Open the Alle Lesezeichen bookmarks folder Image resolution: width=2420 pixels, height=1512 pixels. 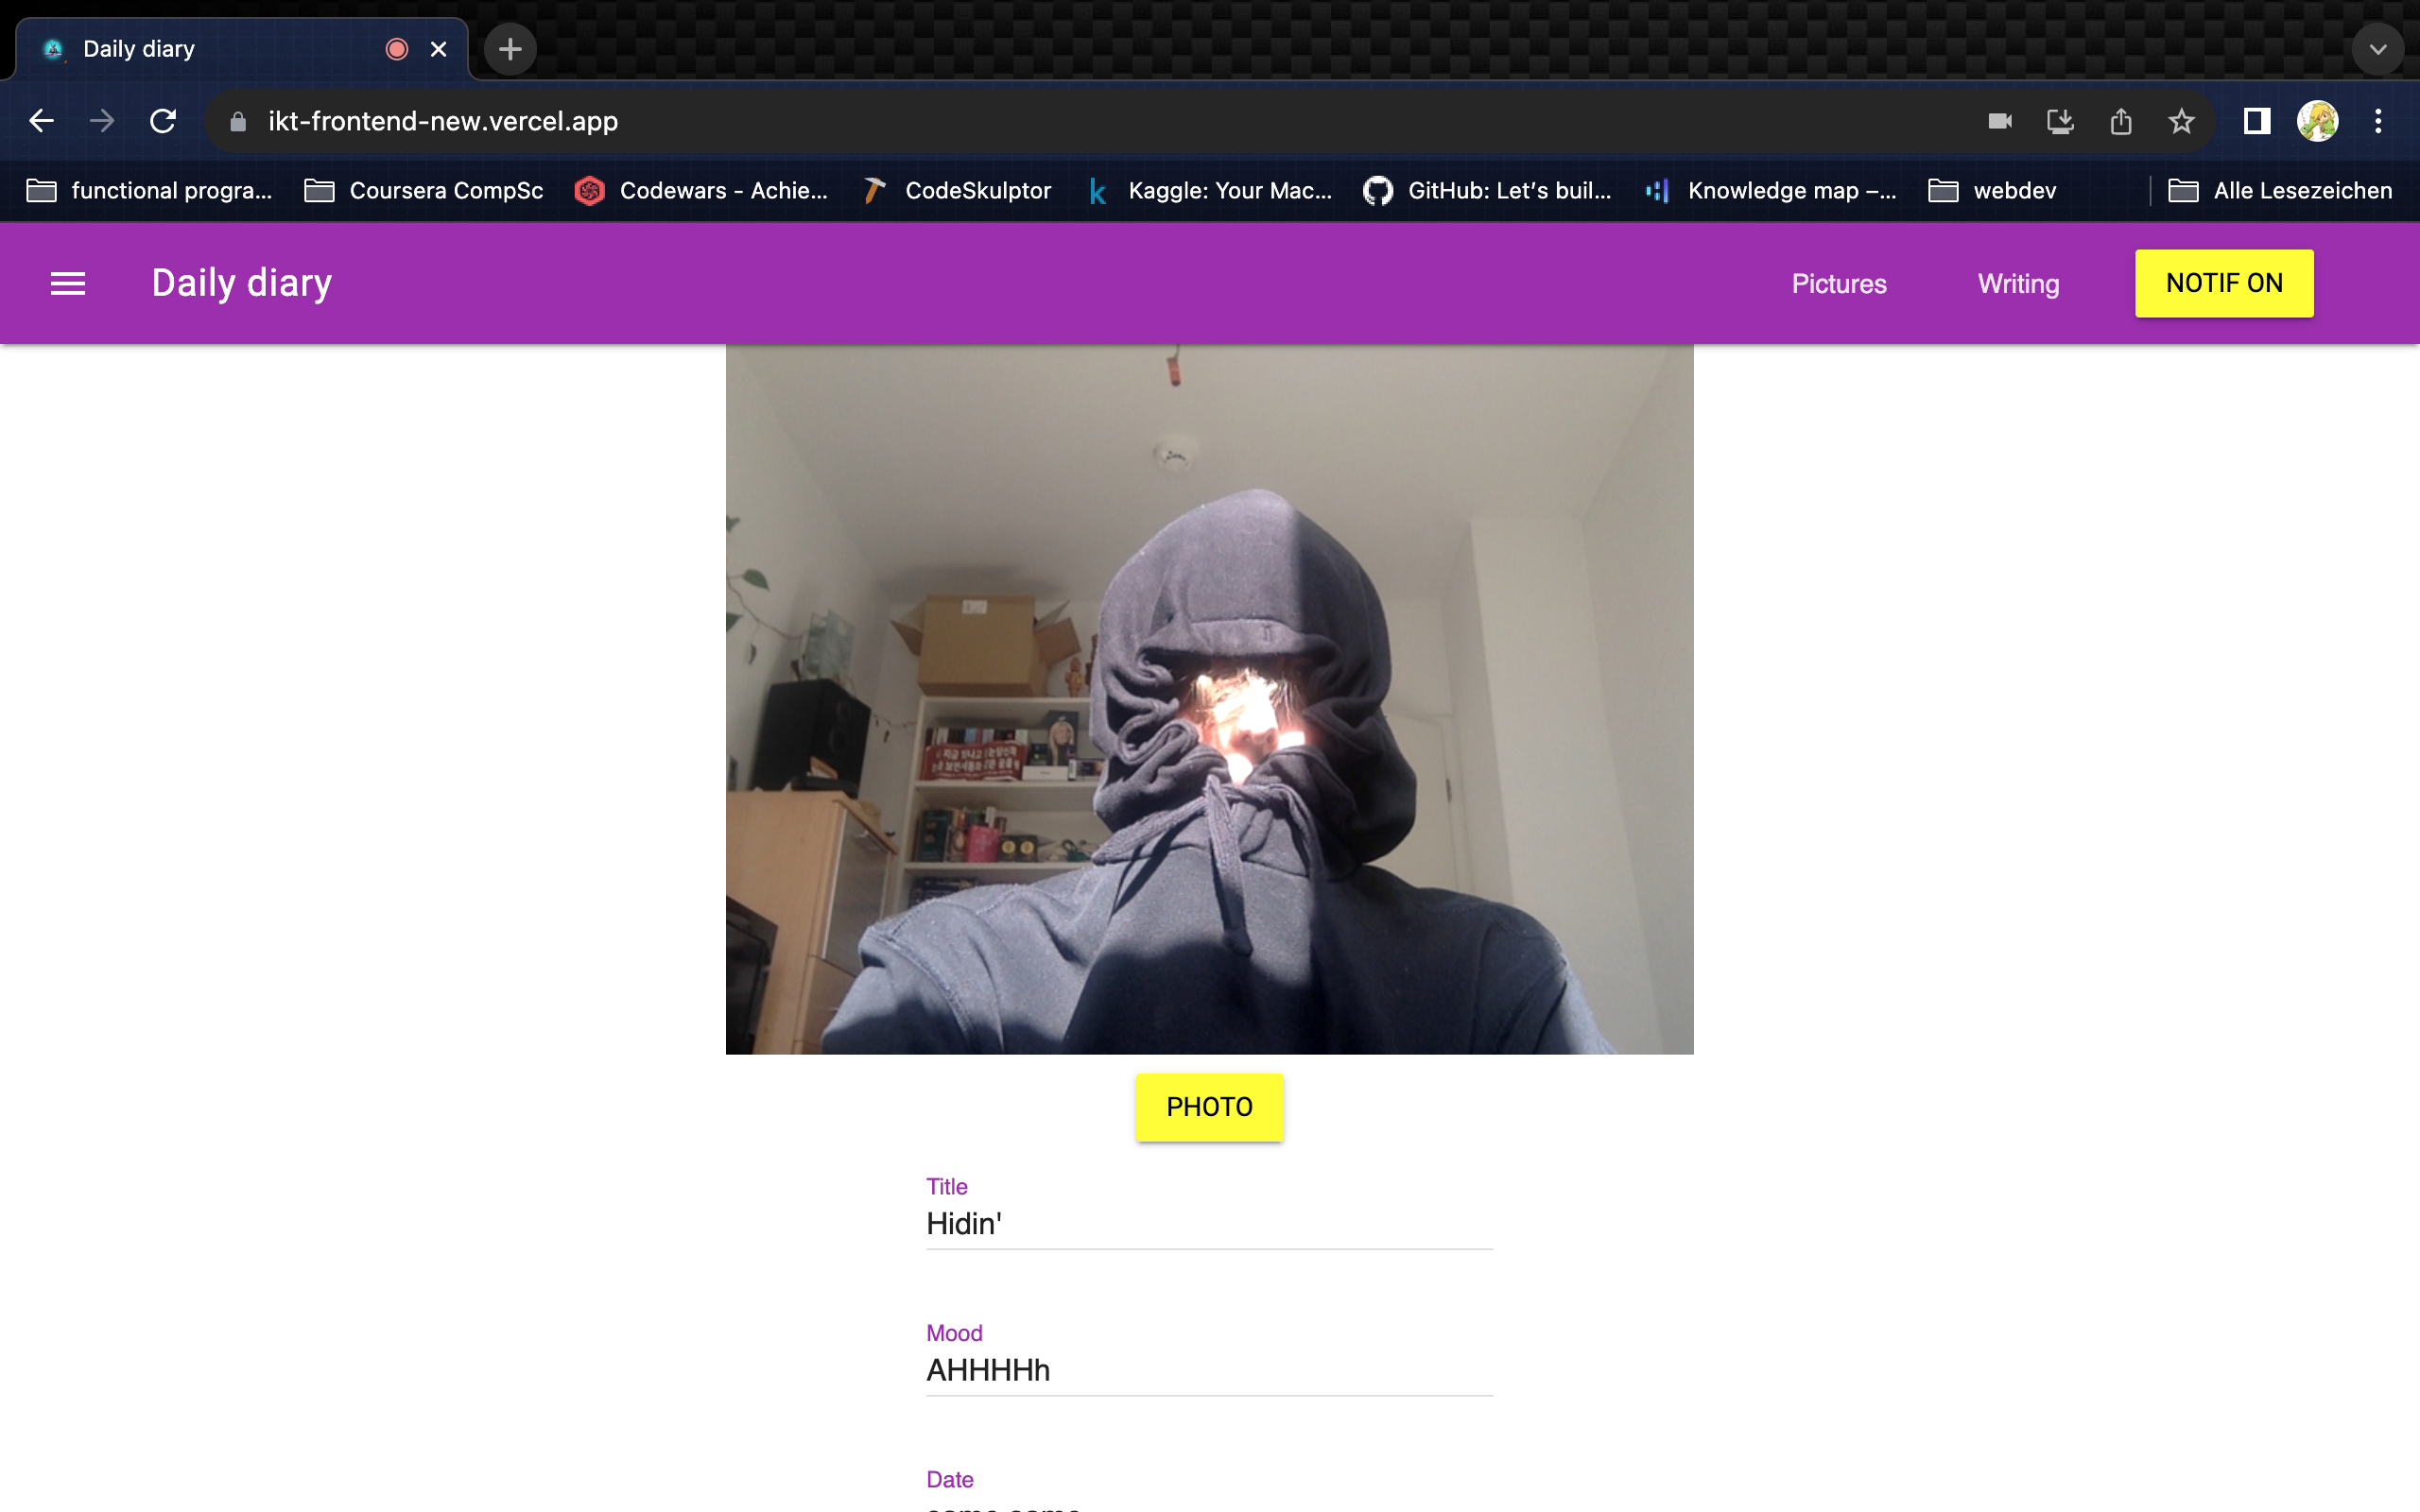tap(2280, 190)
